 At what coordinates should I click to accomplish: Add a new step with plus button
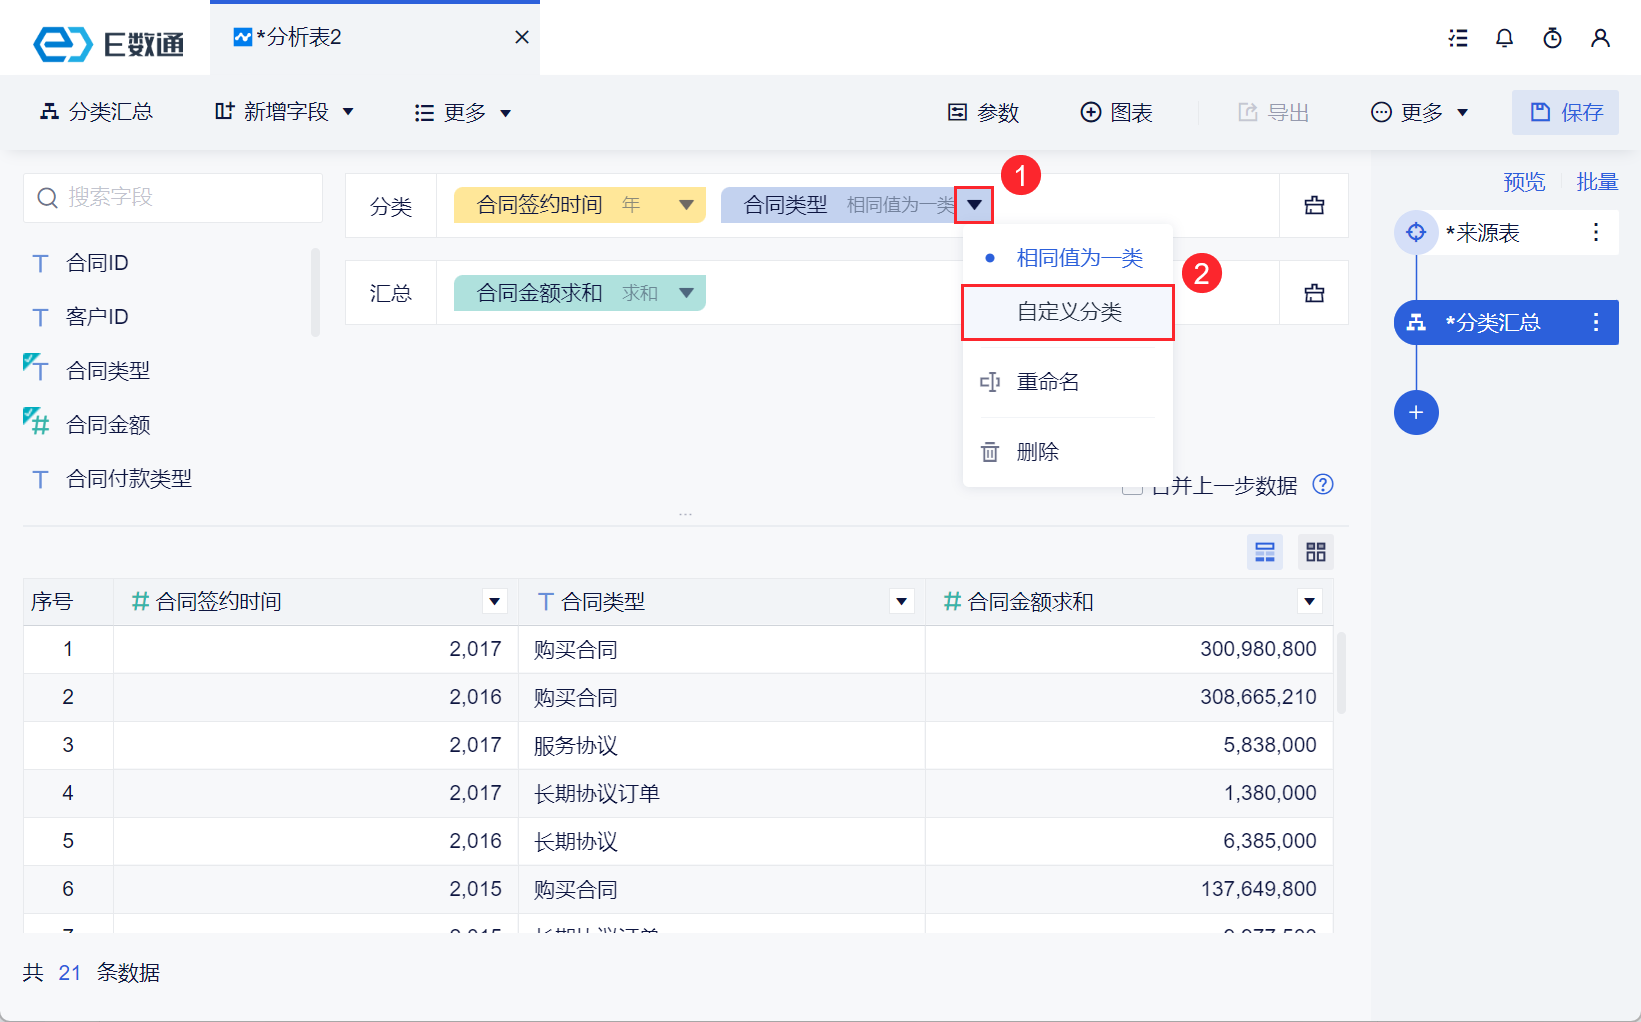pyautogui.click(x=1416, y=412)
